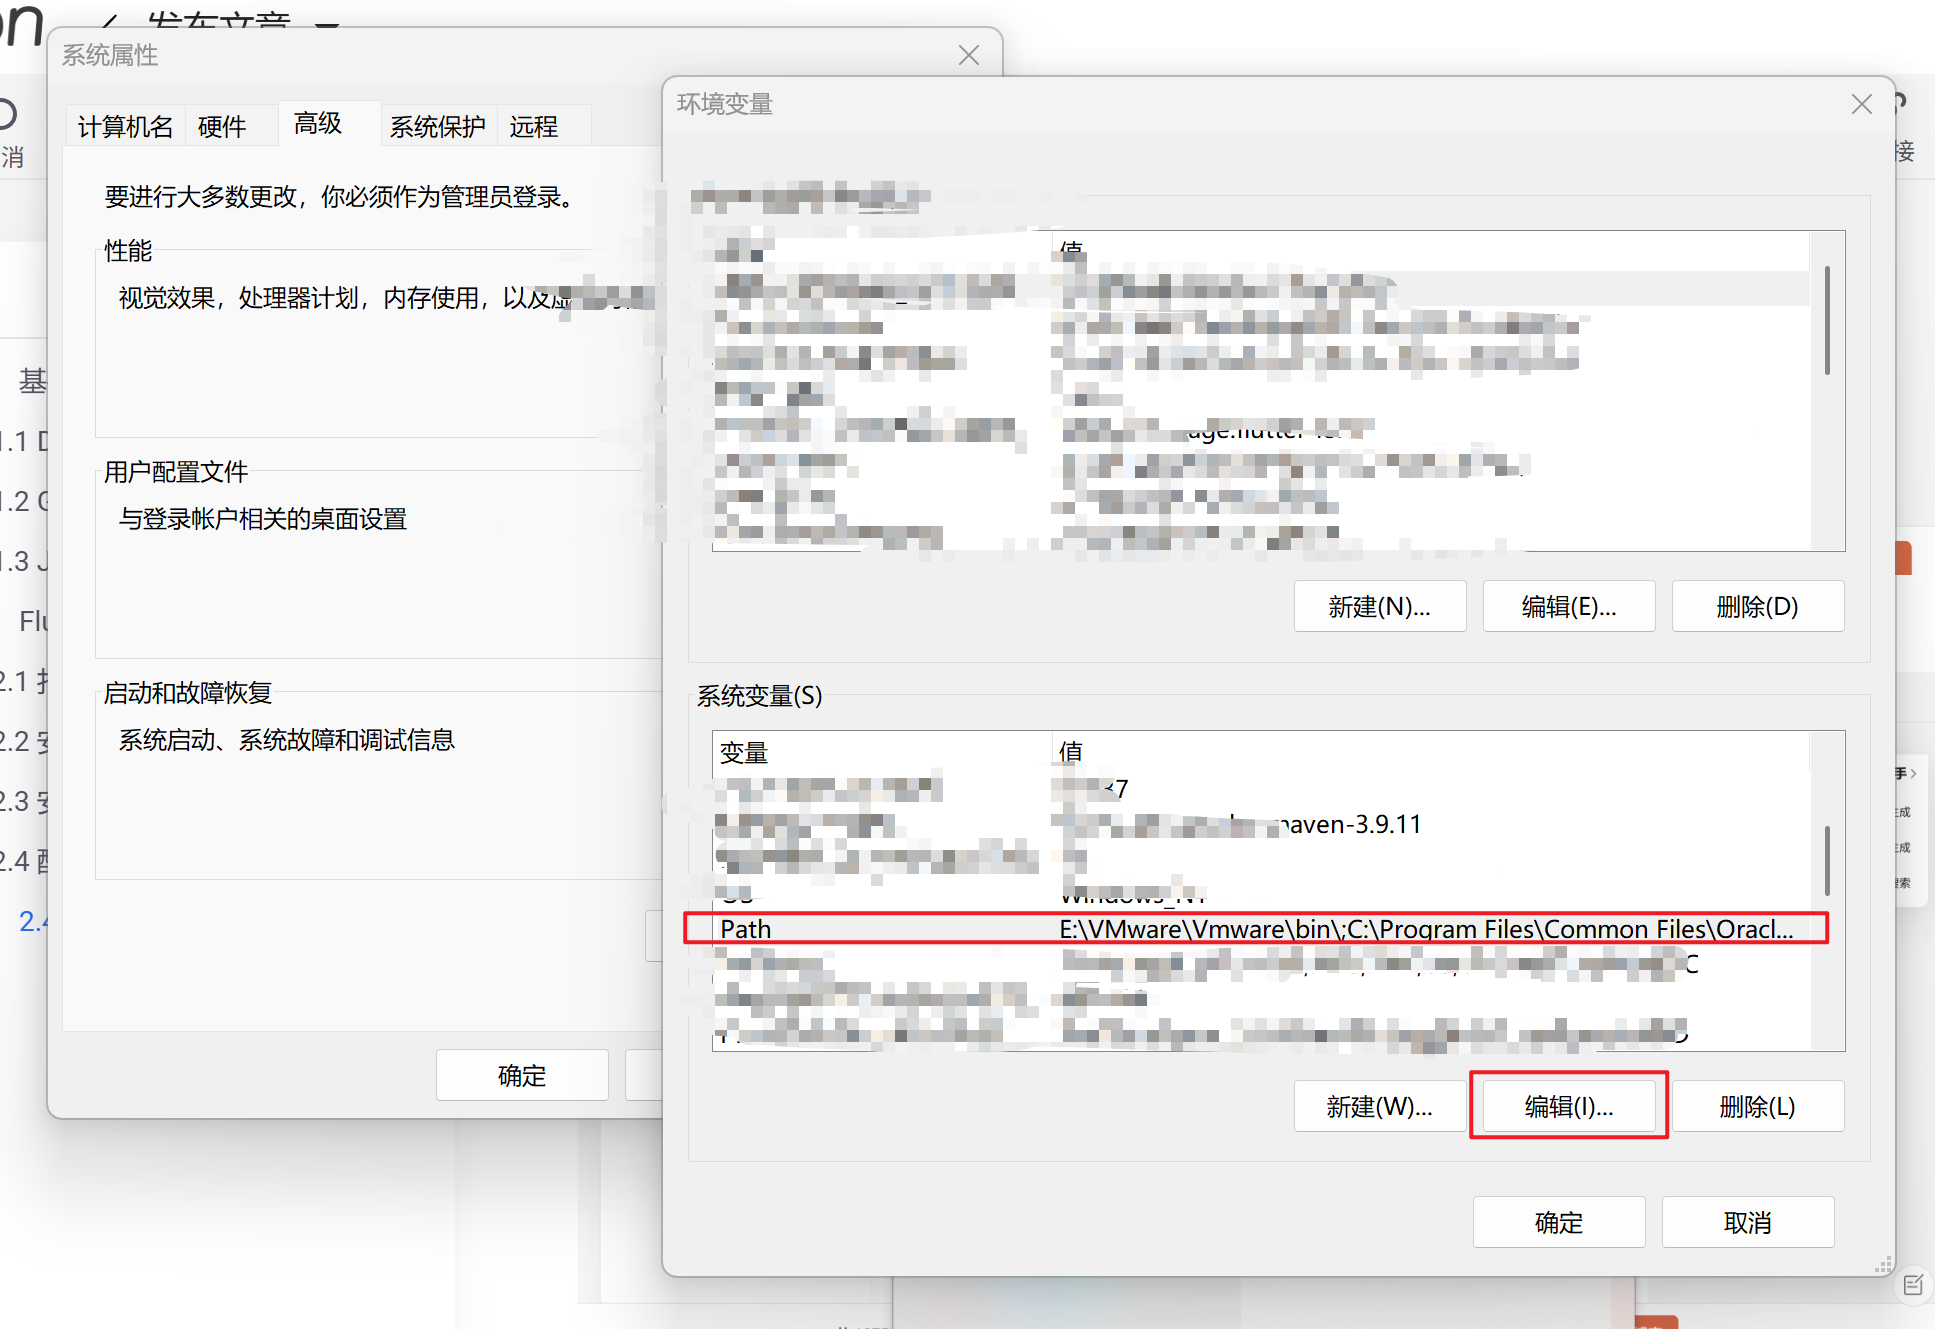Click 删除(L) for system variables
The height and width of the screenshot is (1329, 1935).
click(x=1757, y=1106)
